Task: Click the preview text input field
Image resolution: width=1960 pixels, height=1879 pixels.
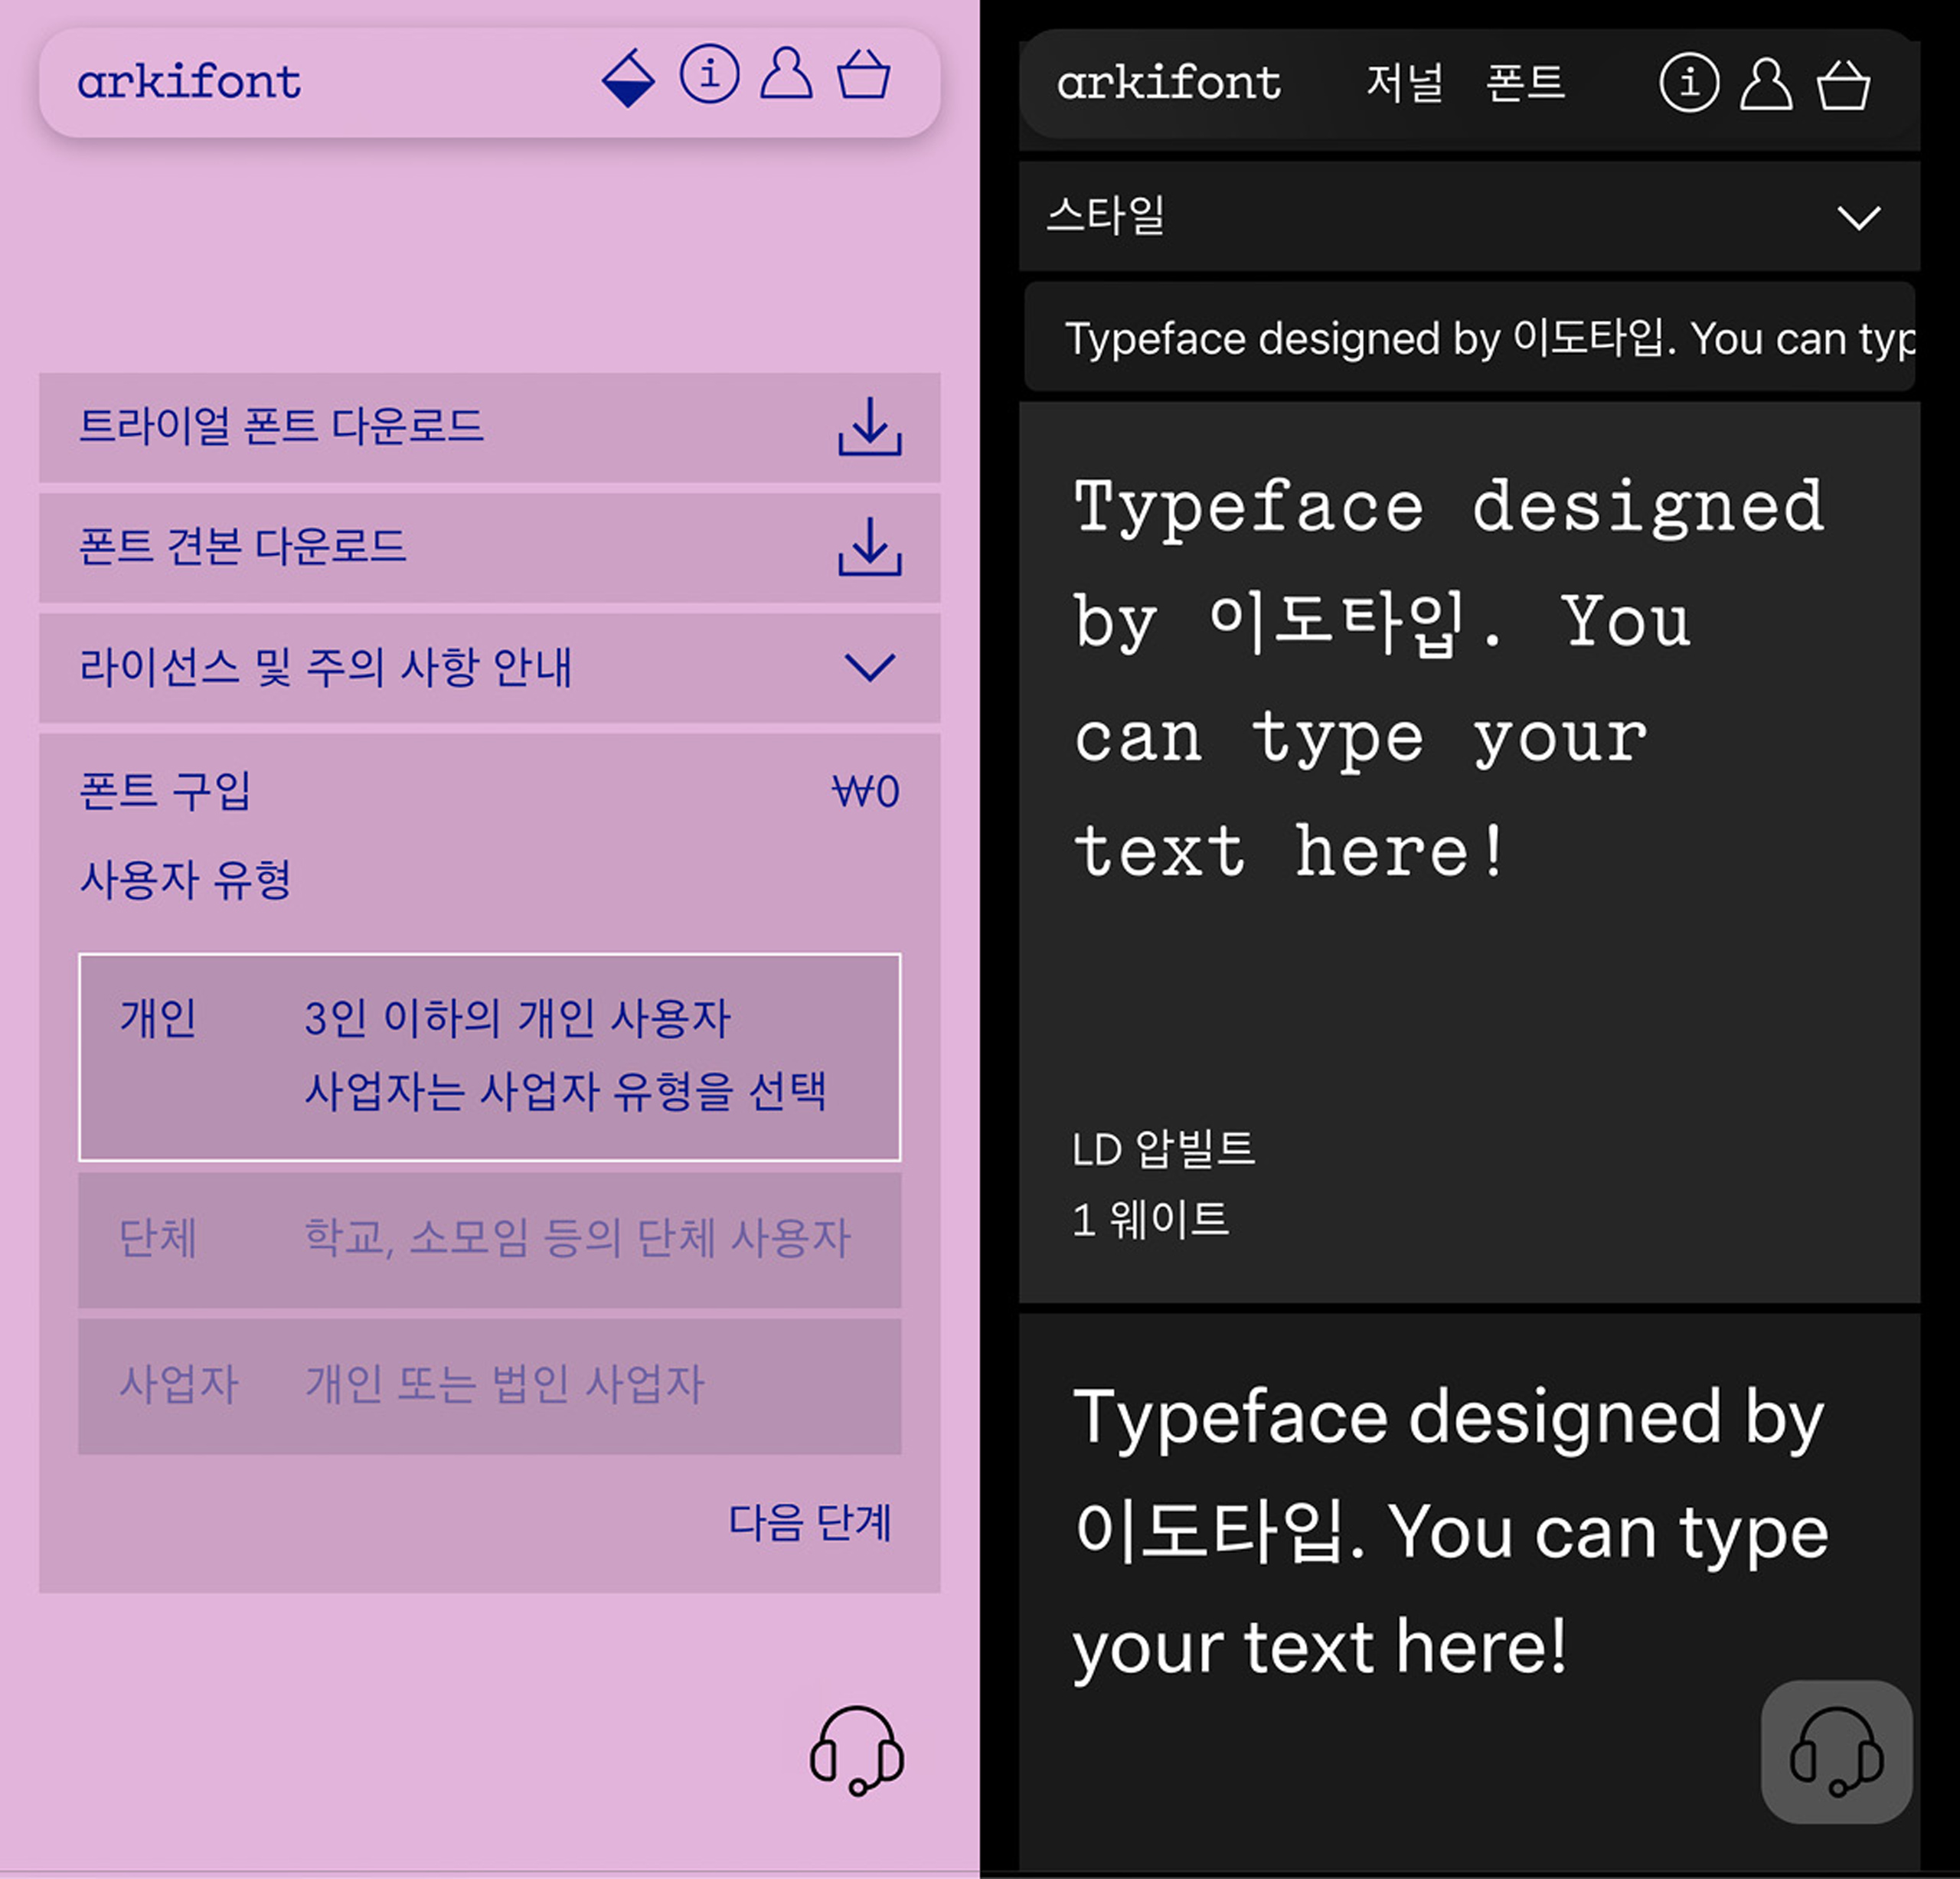Action: (x=1469, y=338)
